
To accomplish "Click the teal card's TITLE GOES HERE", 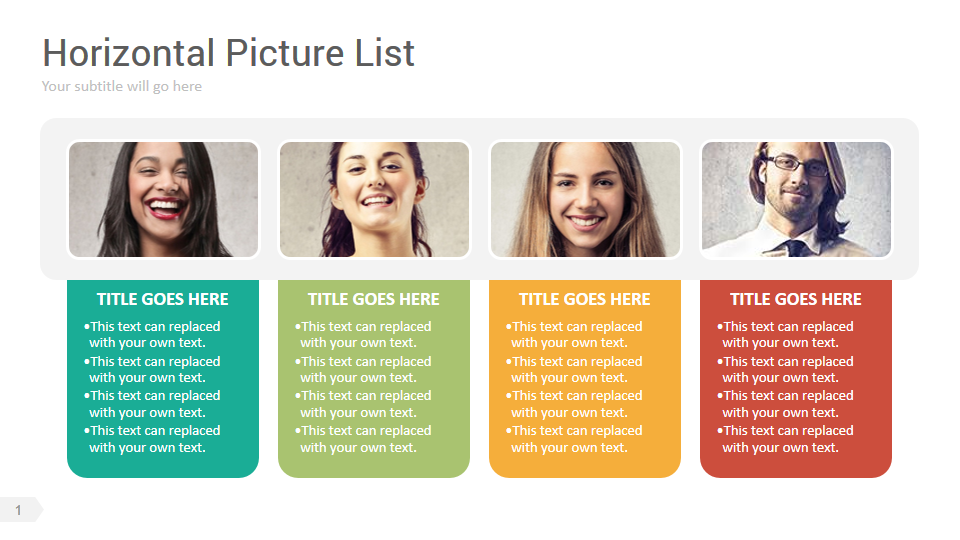I will (x=163, y=299).
